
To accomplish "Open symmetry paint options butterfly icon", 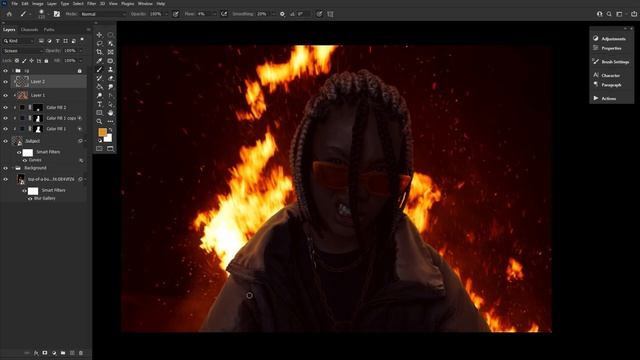I will click(x=330, y=14).
